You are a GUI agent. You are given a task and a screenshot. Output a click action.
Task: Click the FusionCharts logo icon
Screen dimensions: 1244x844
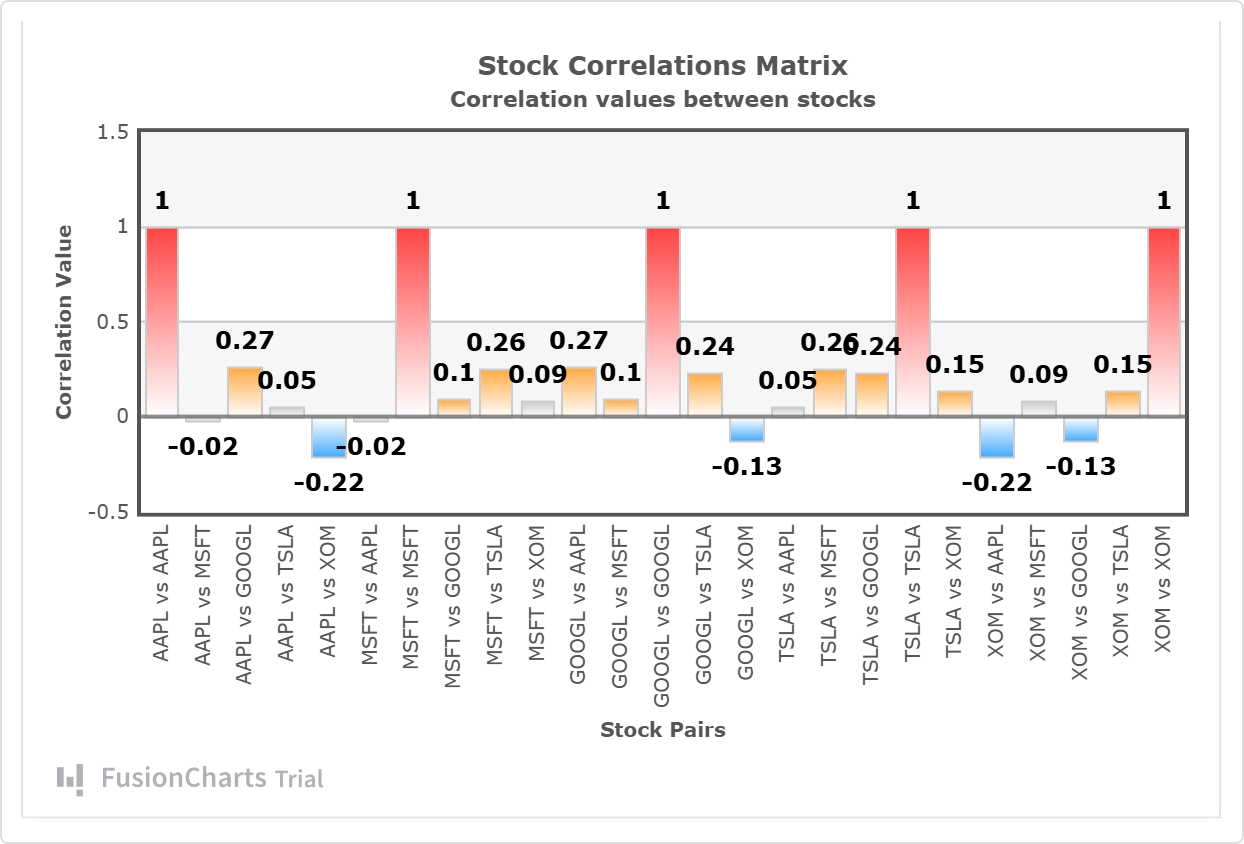70,779
